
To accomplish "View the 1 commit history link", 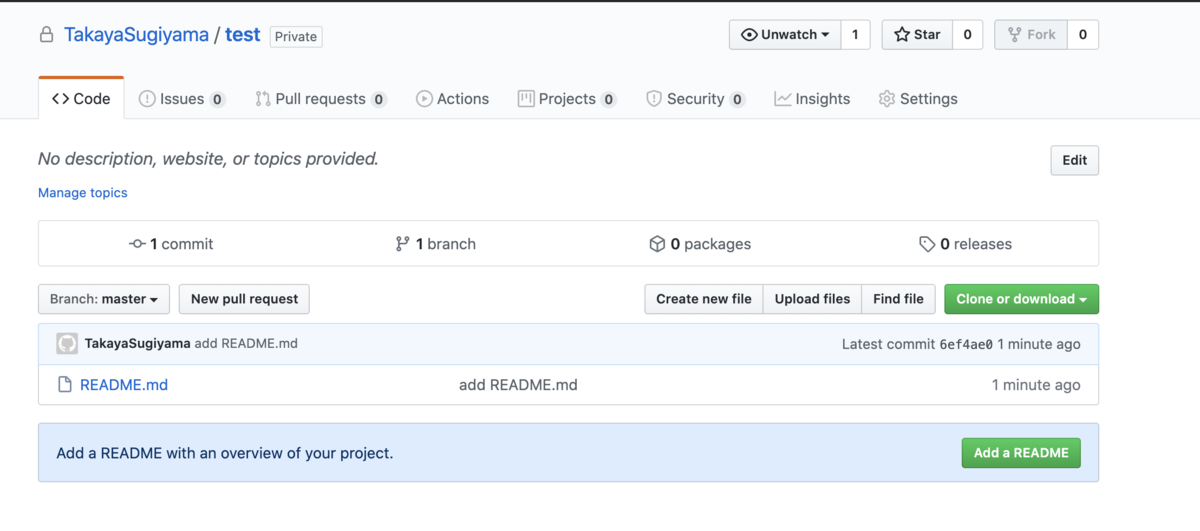I will tap(172, 244).
